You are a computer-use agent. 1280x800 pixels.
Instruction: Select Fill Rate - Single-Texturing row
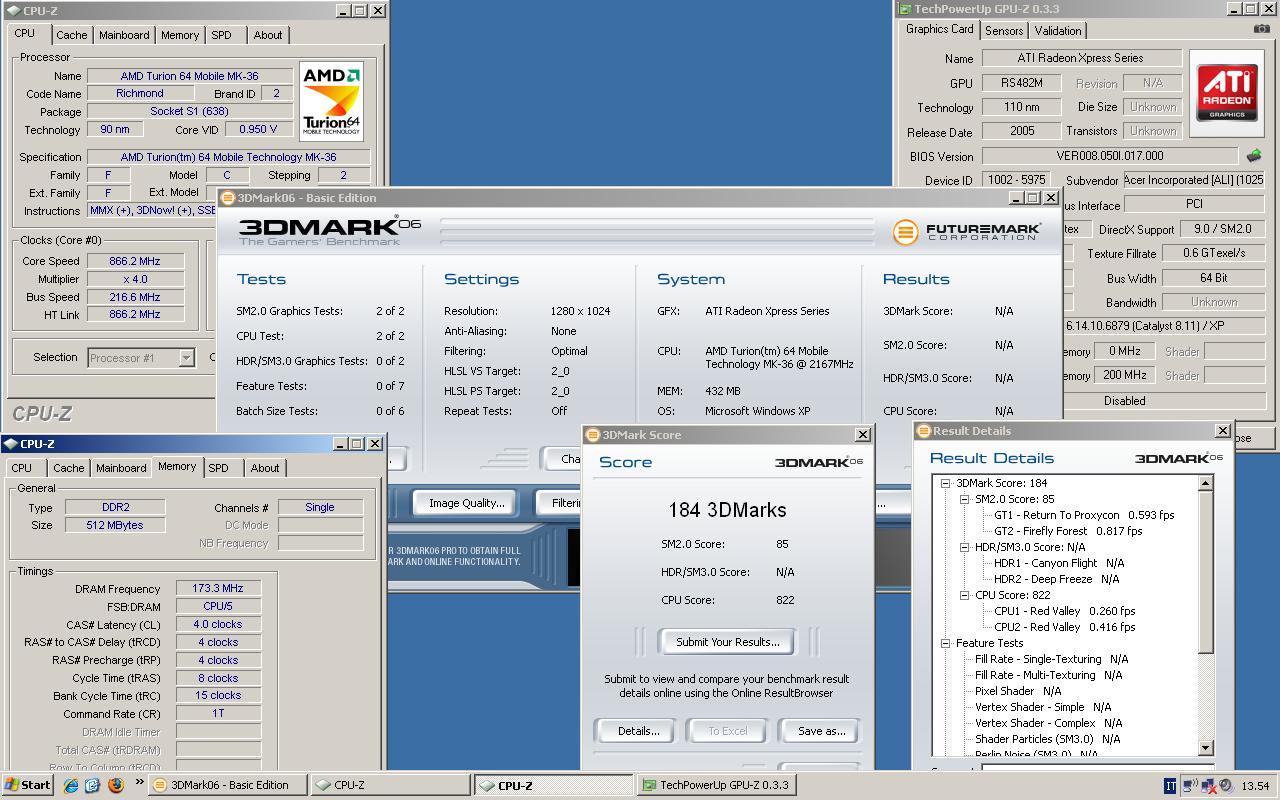click(1051, 659)
